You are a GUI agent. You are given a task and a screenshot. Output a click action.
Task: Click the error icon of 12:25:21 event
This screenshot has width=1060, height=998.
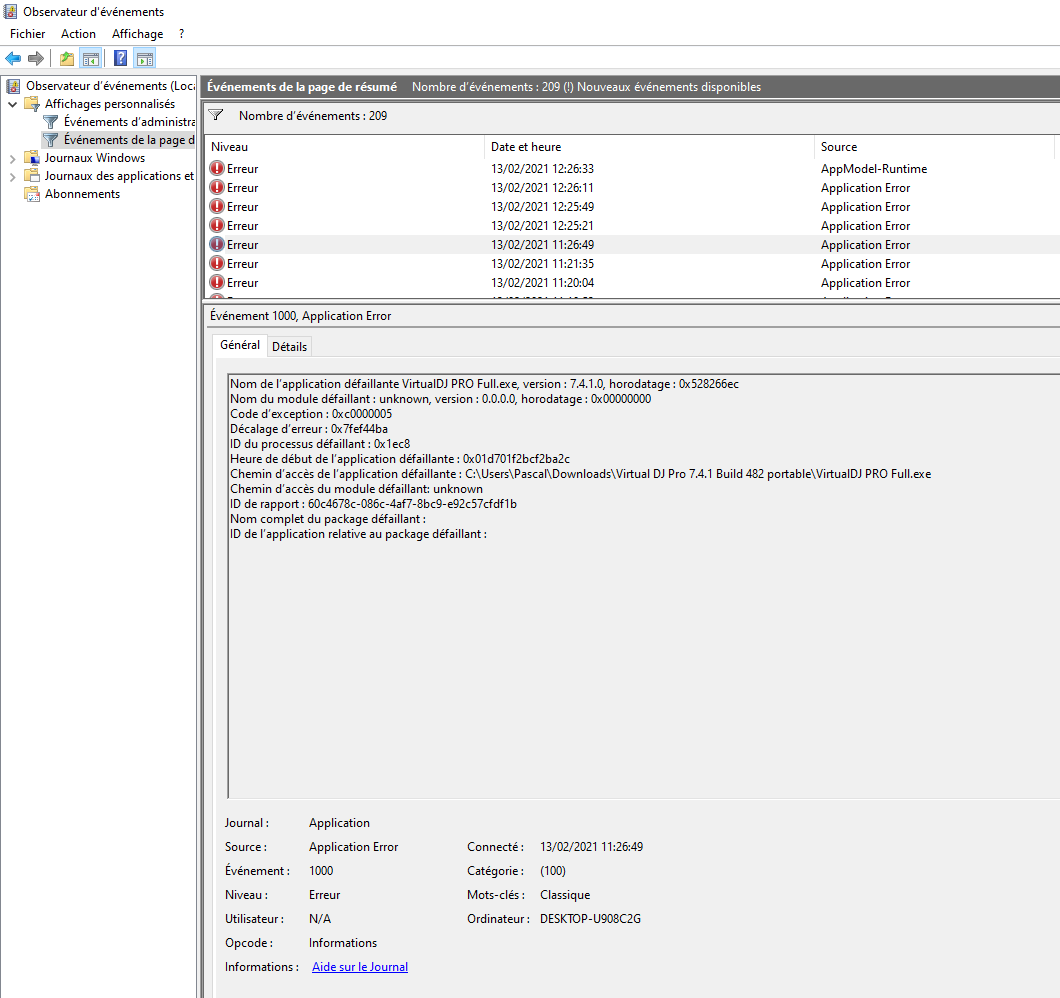pos(217,225)
